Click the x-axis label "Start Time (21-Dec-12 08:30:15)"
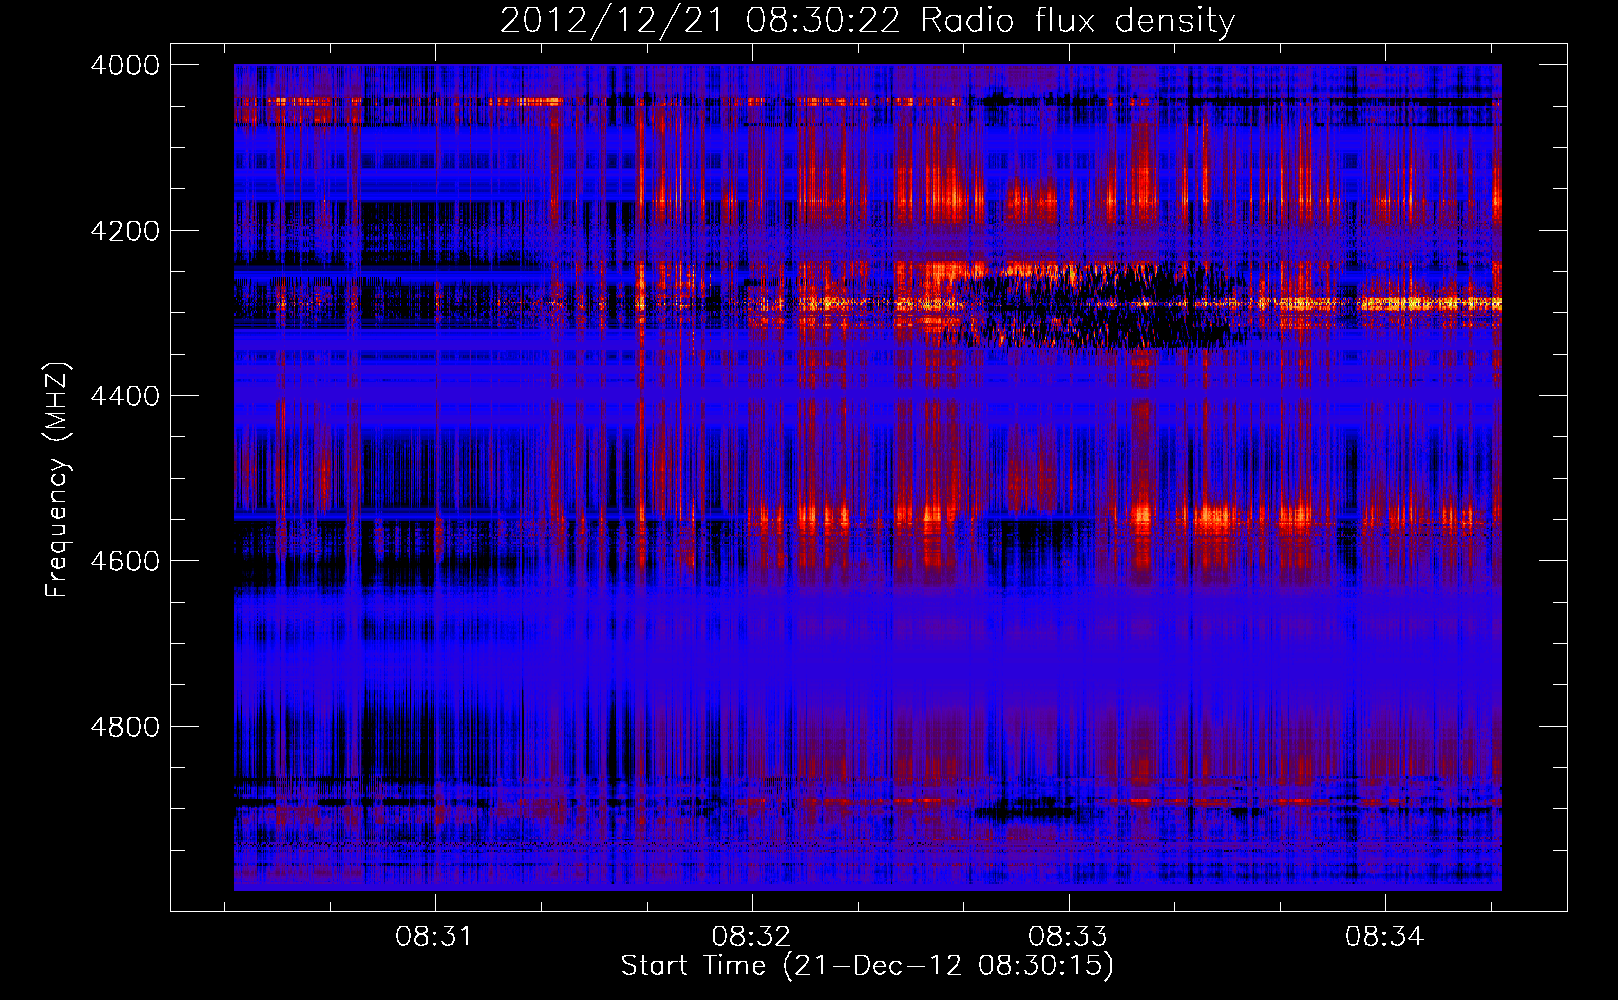Screen dimensions: 1618x1000 coord(867,966)
